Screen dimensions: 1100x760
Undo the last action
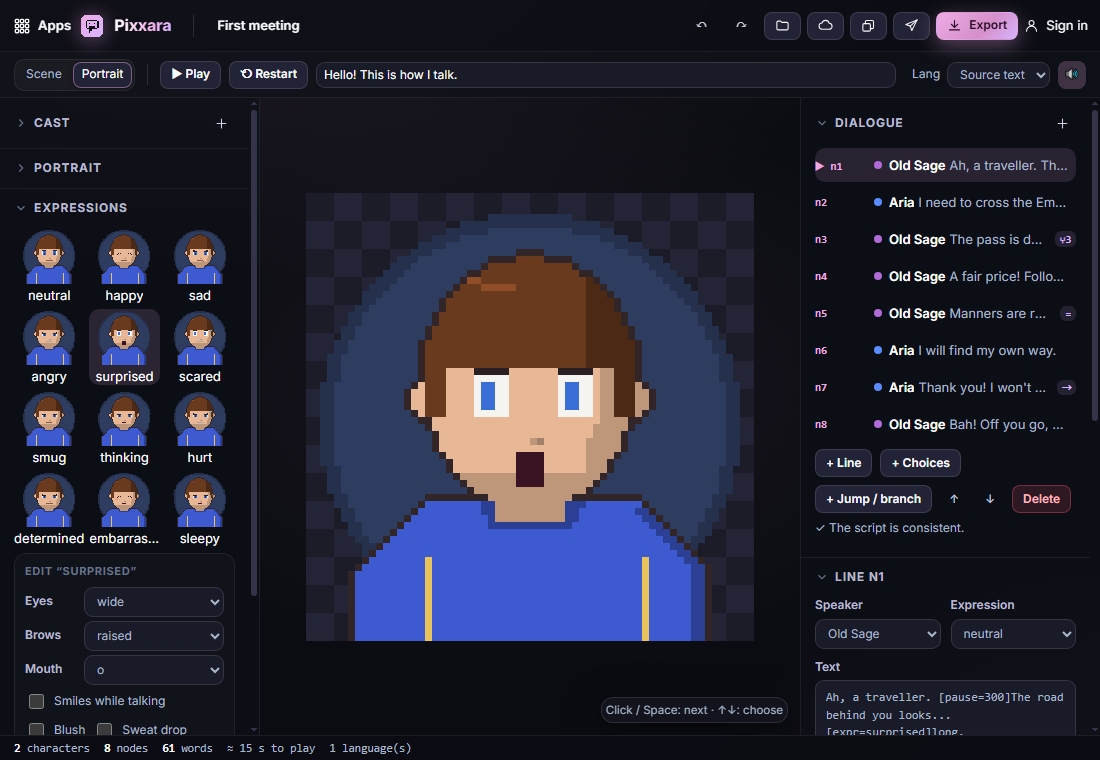702,26
